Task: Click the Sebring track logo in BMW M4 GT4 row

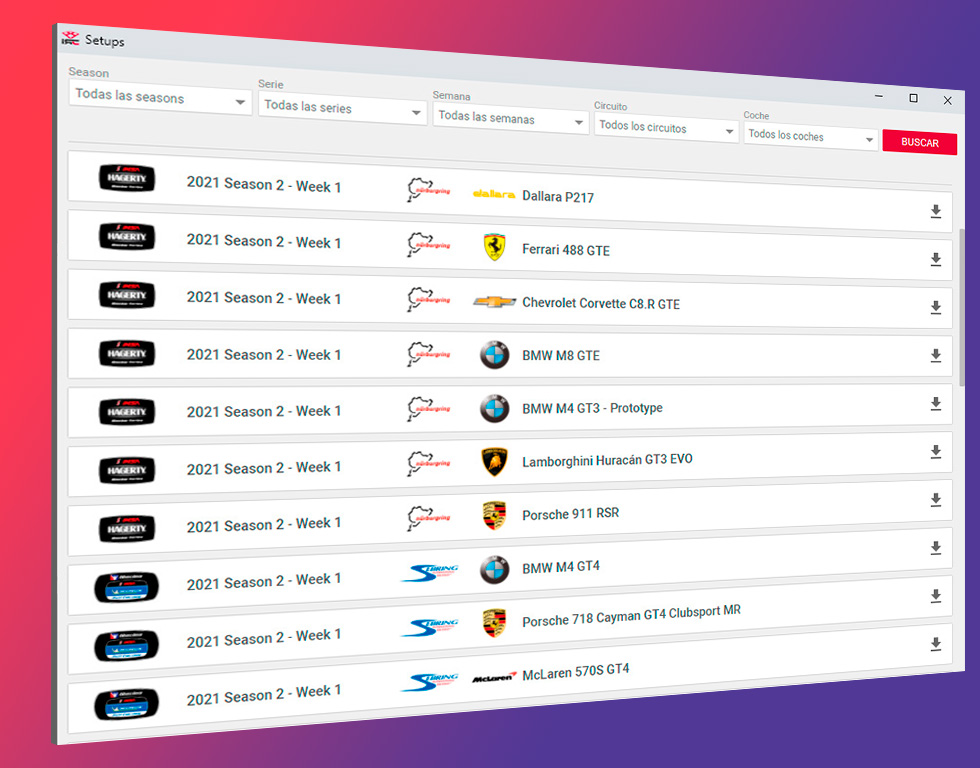Action: click(x=430, y=572)
